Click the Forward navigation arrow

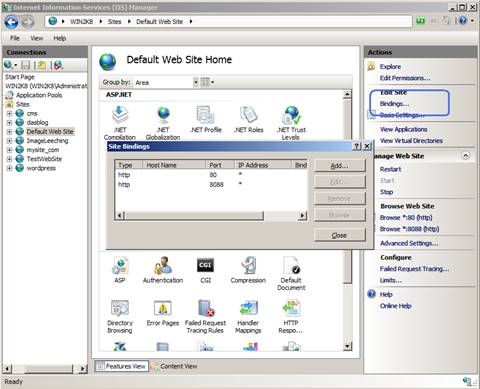click(x=28, y=22)
